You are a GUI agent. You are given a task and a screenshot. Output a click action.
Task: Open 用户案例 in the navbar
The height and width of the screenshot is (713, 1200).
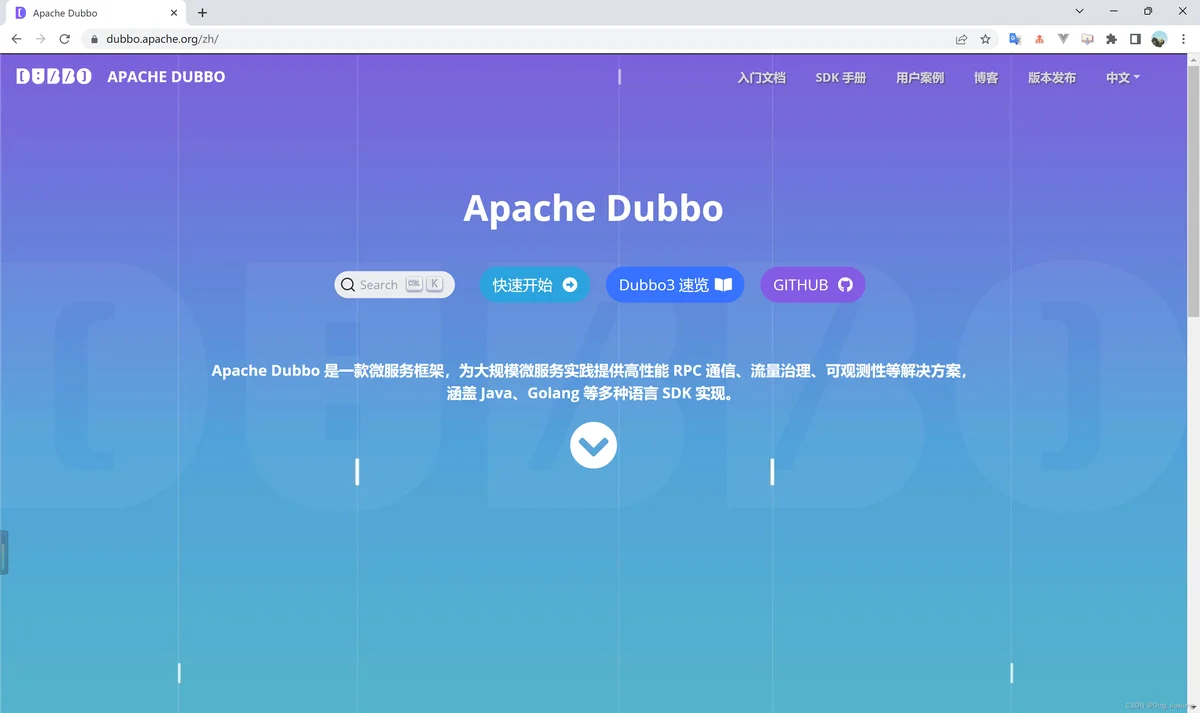920,77
